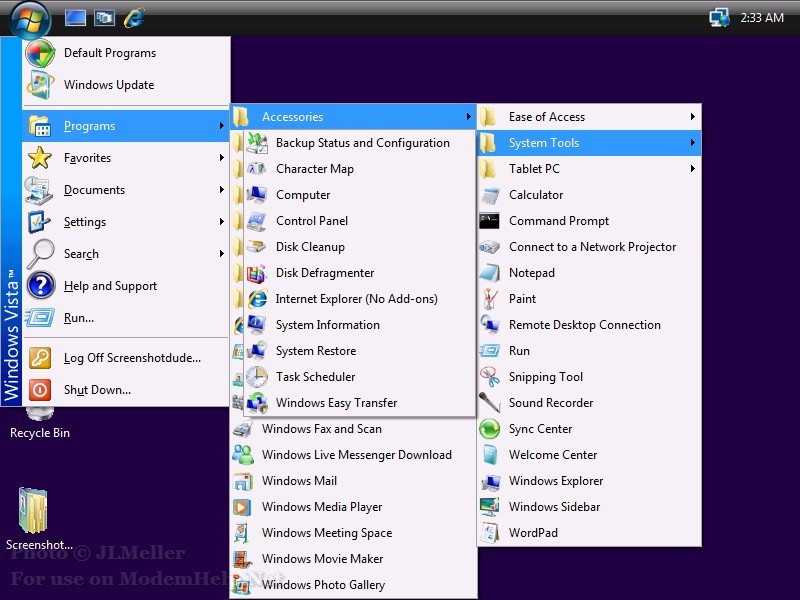The image size is (800, 600).
Task: Select System Restore from System Tools
Action: pyautogui.click(x=315, y=351)
